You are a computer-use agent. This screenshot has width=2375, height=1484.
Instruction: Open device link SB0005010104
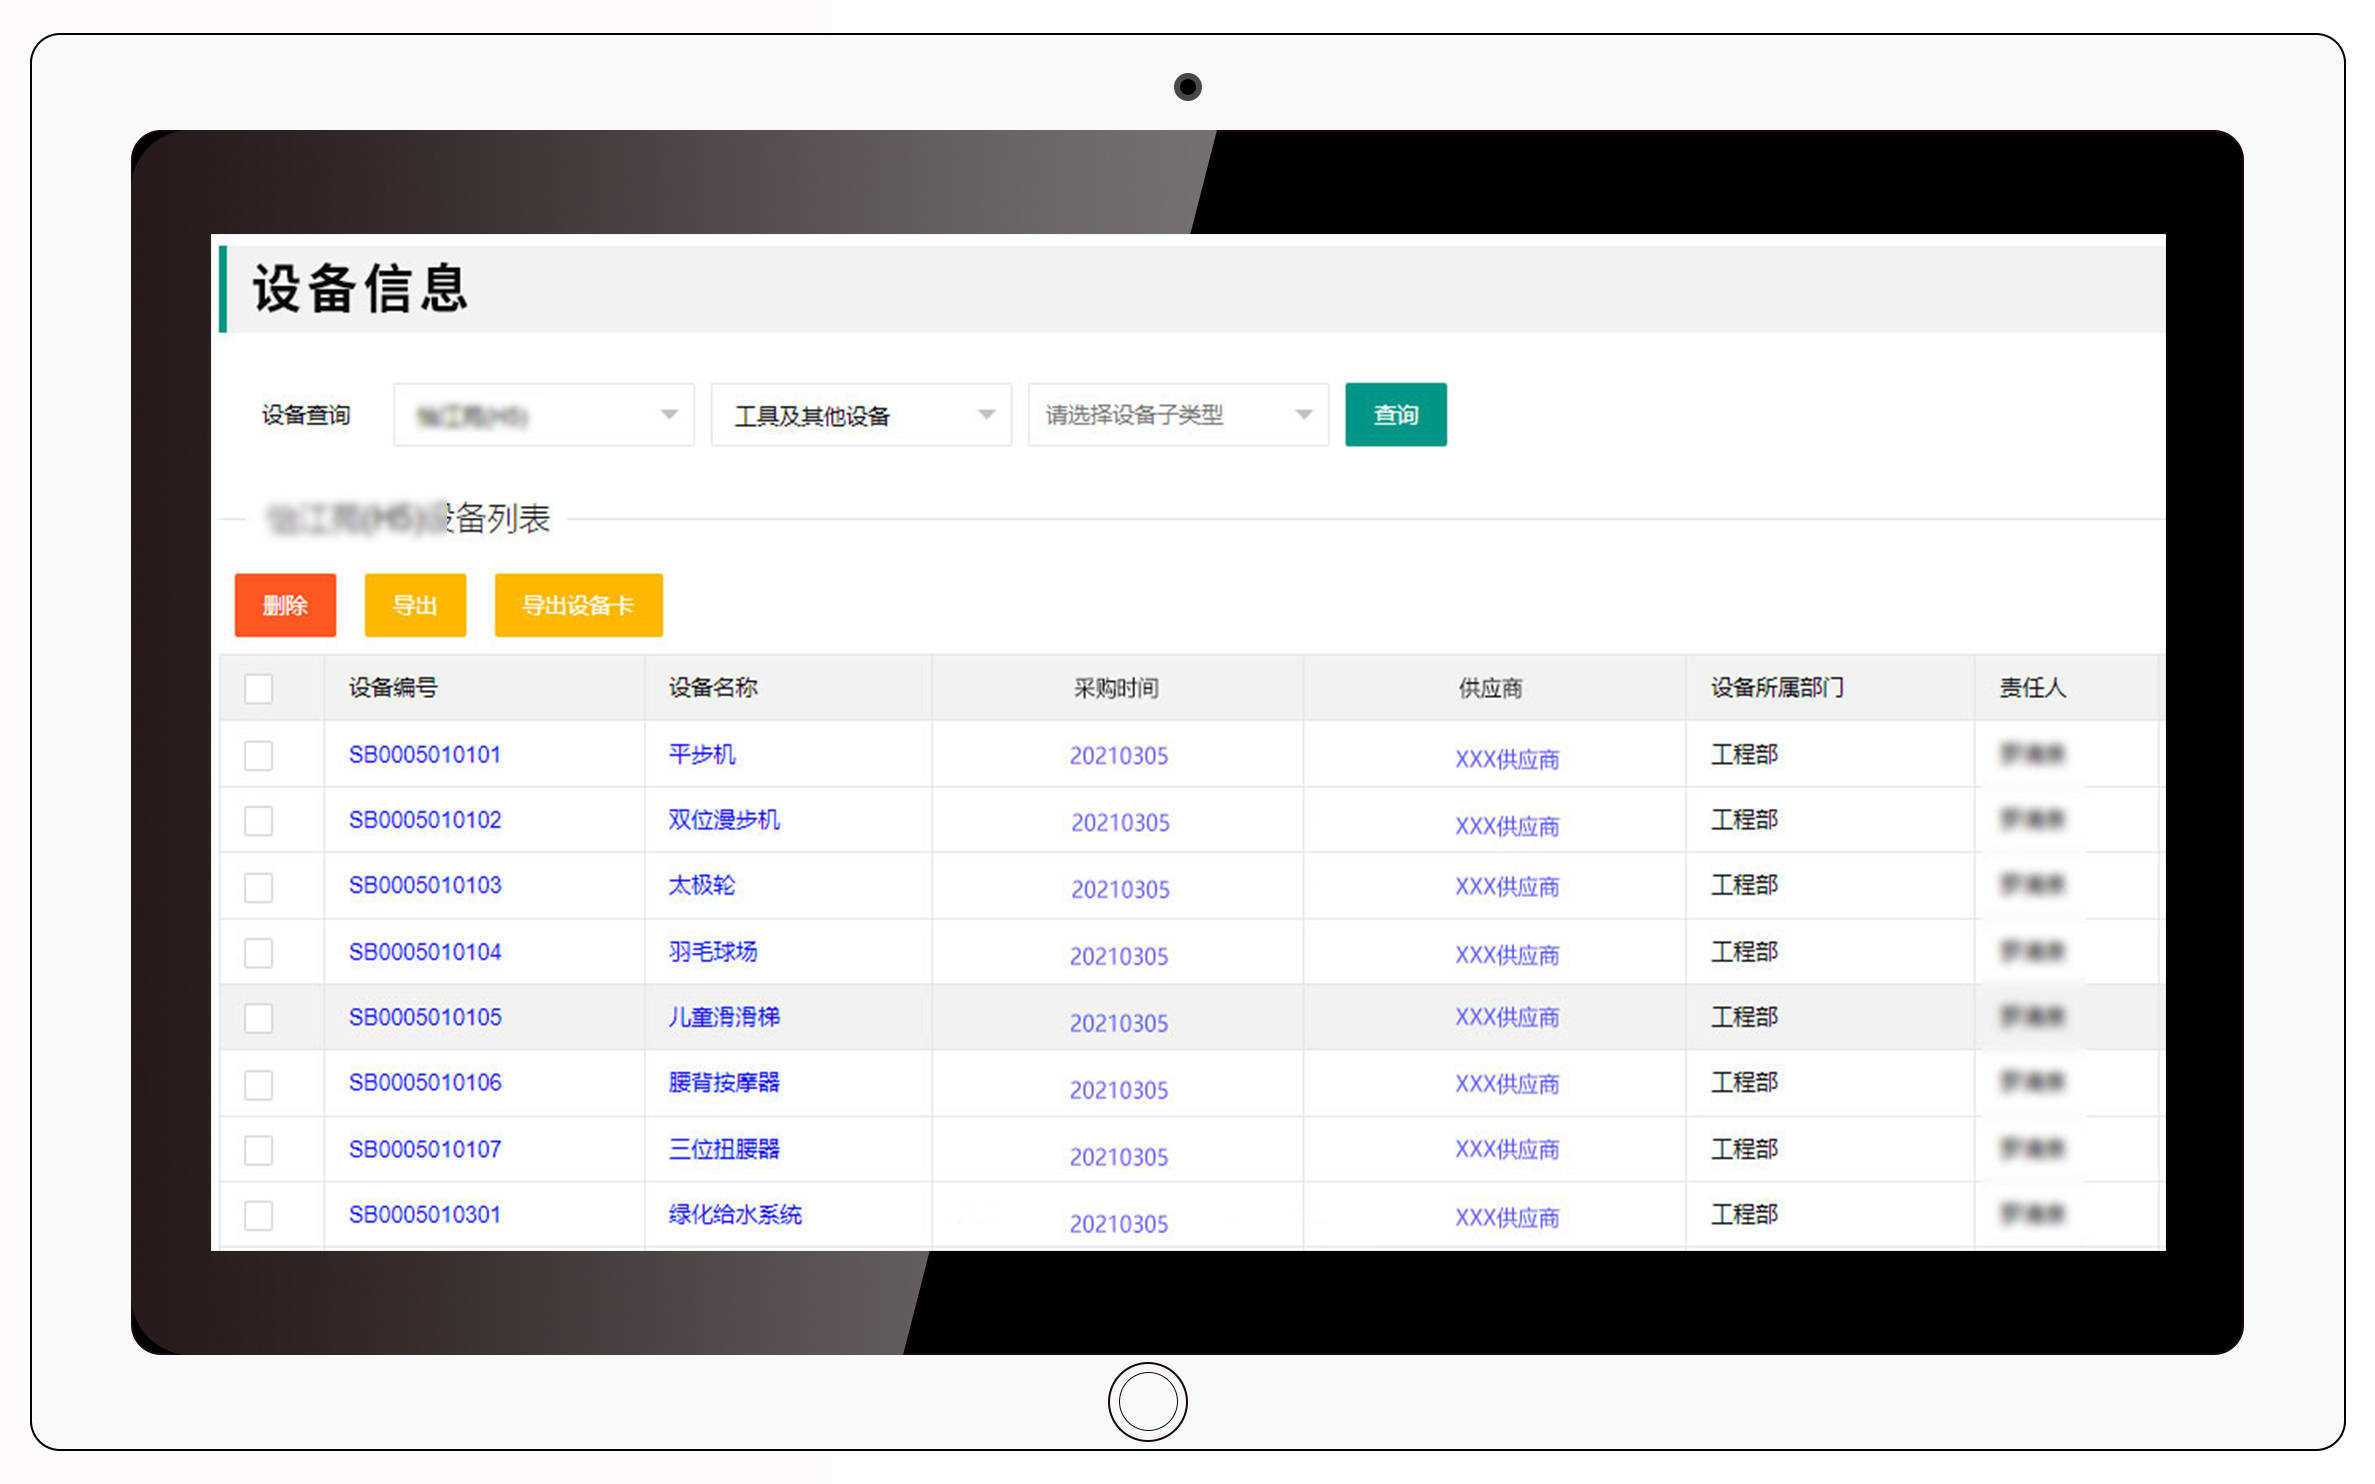click(424, 951)
